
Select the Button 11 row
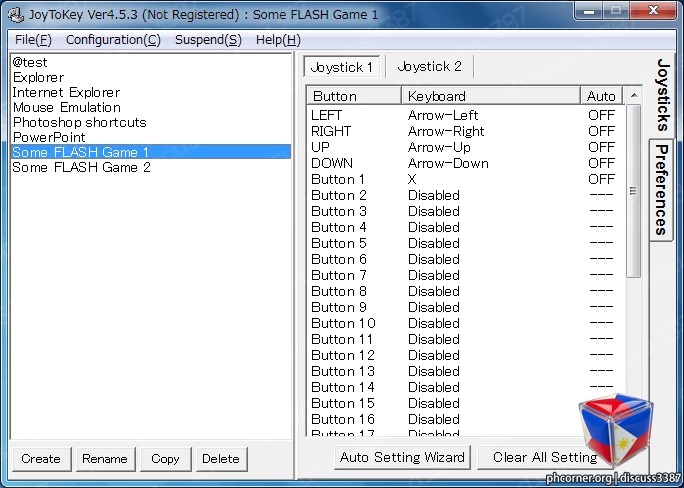465,339
